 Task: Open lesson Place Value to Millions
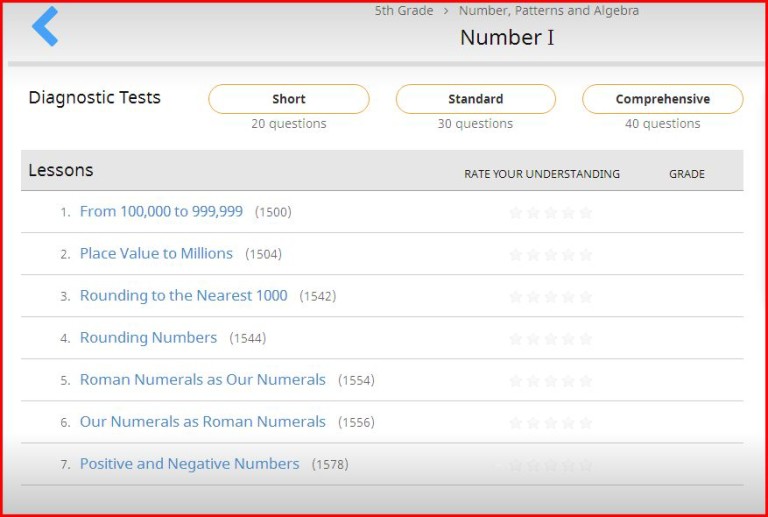pos(156,254)
